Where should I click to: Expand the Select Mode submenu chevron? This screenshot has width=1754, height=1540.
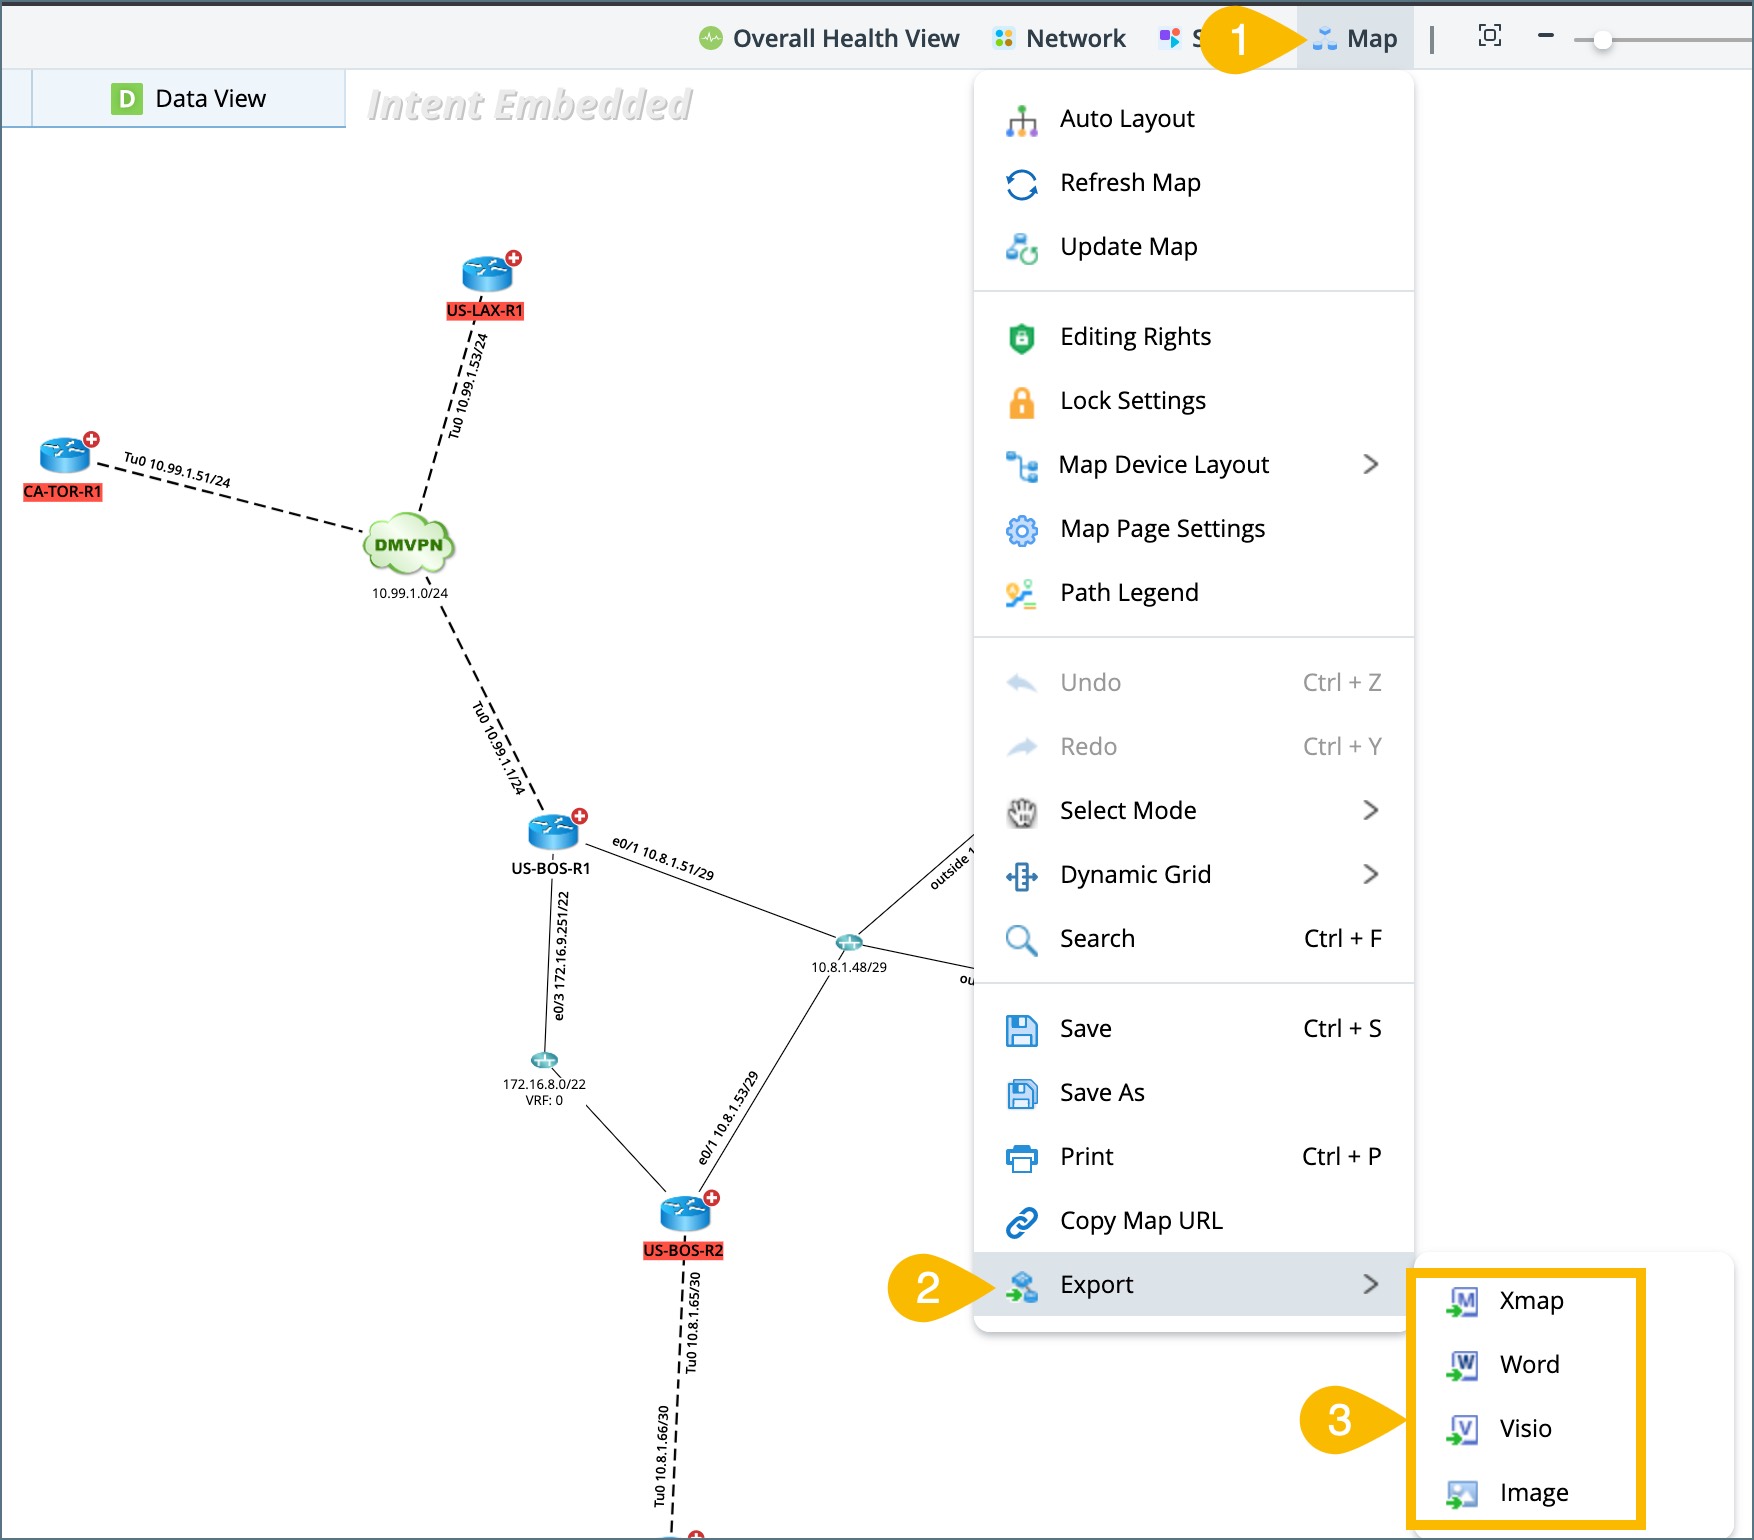click(1370, 810)
